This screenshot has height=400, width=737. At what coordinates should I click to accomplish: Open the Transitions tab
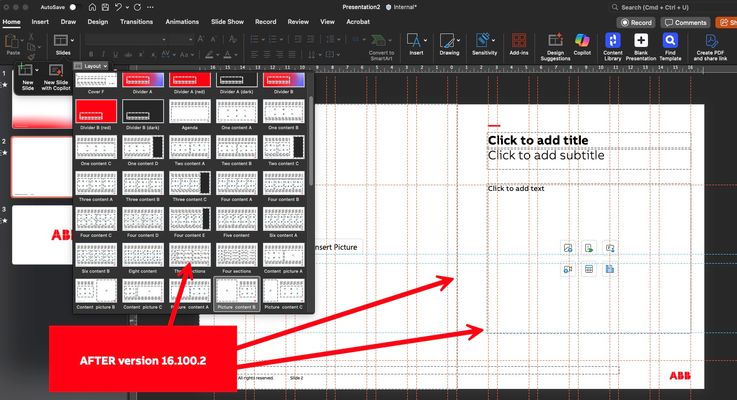[136, 22]
